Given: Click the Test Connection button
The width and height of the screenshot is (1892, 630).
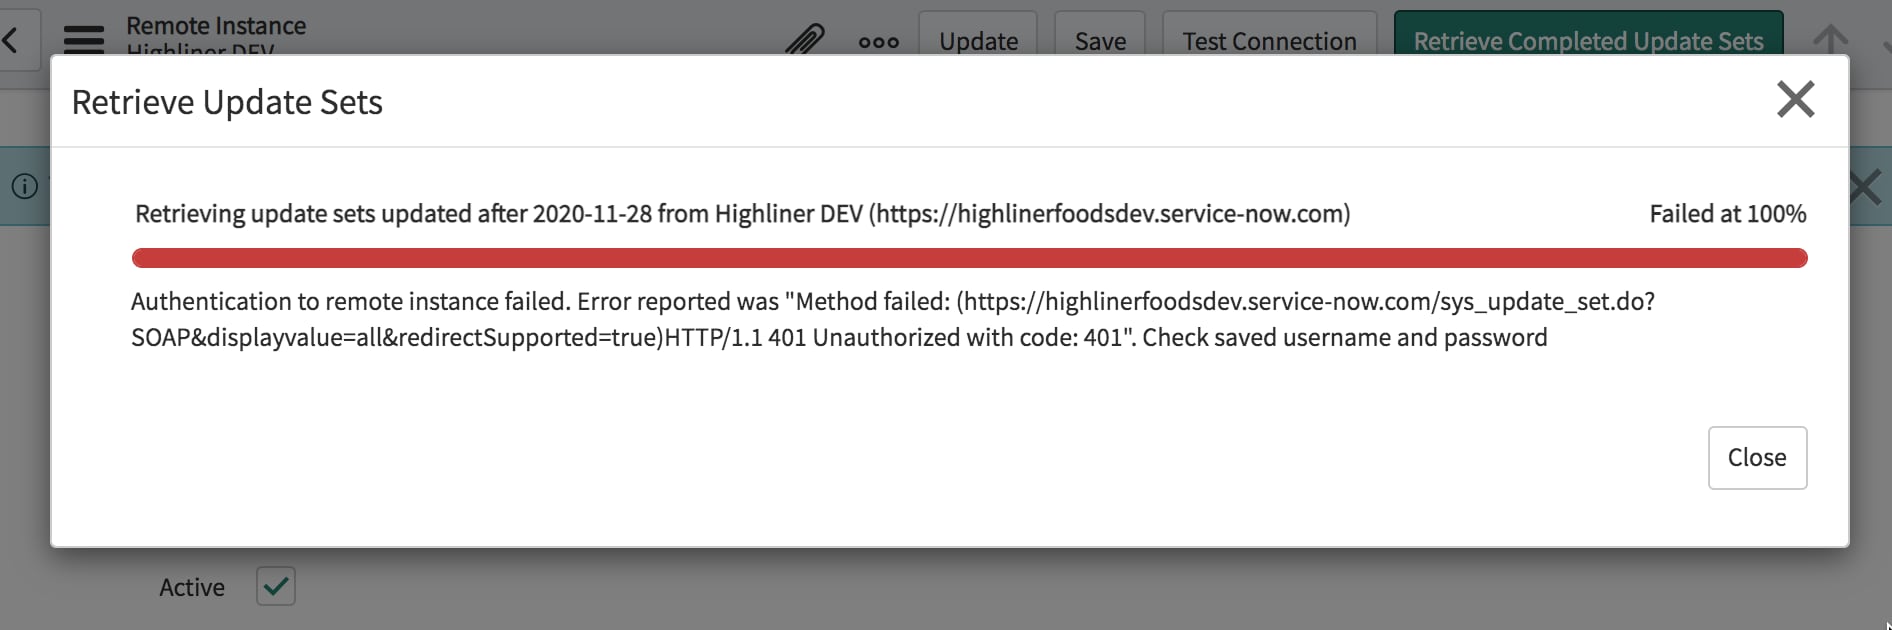Looking at the screenshot, I should coord(1268,41).
